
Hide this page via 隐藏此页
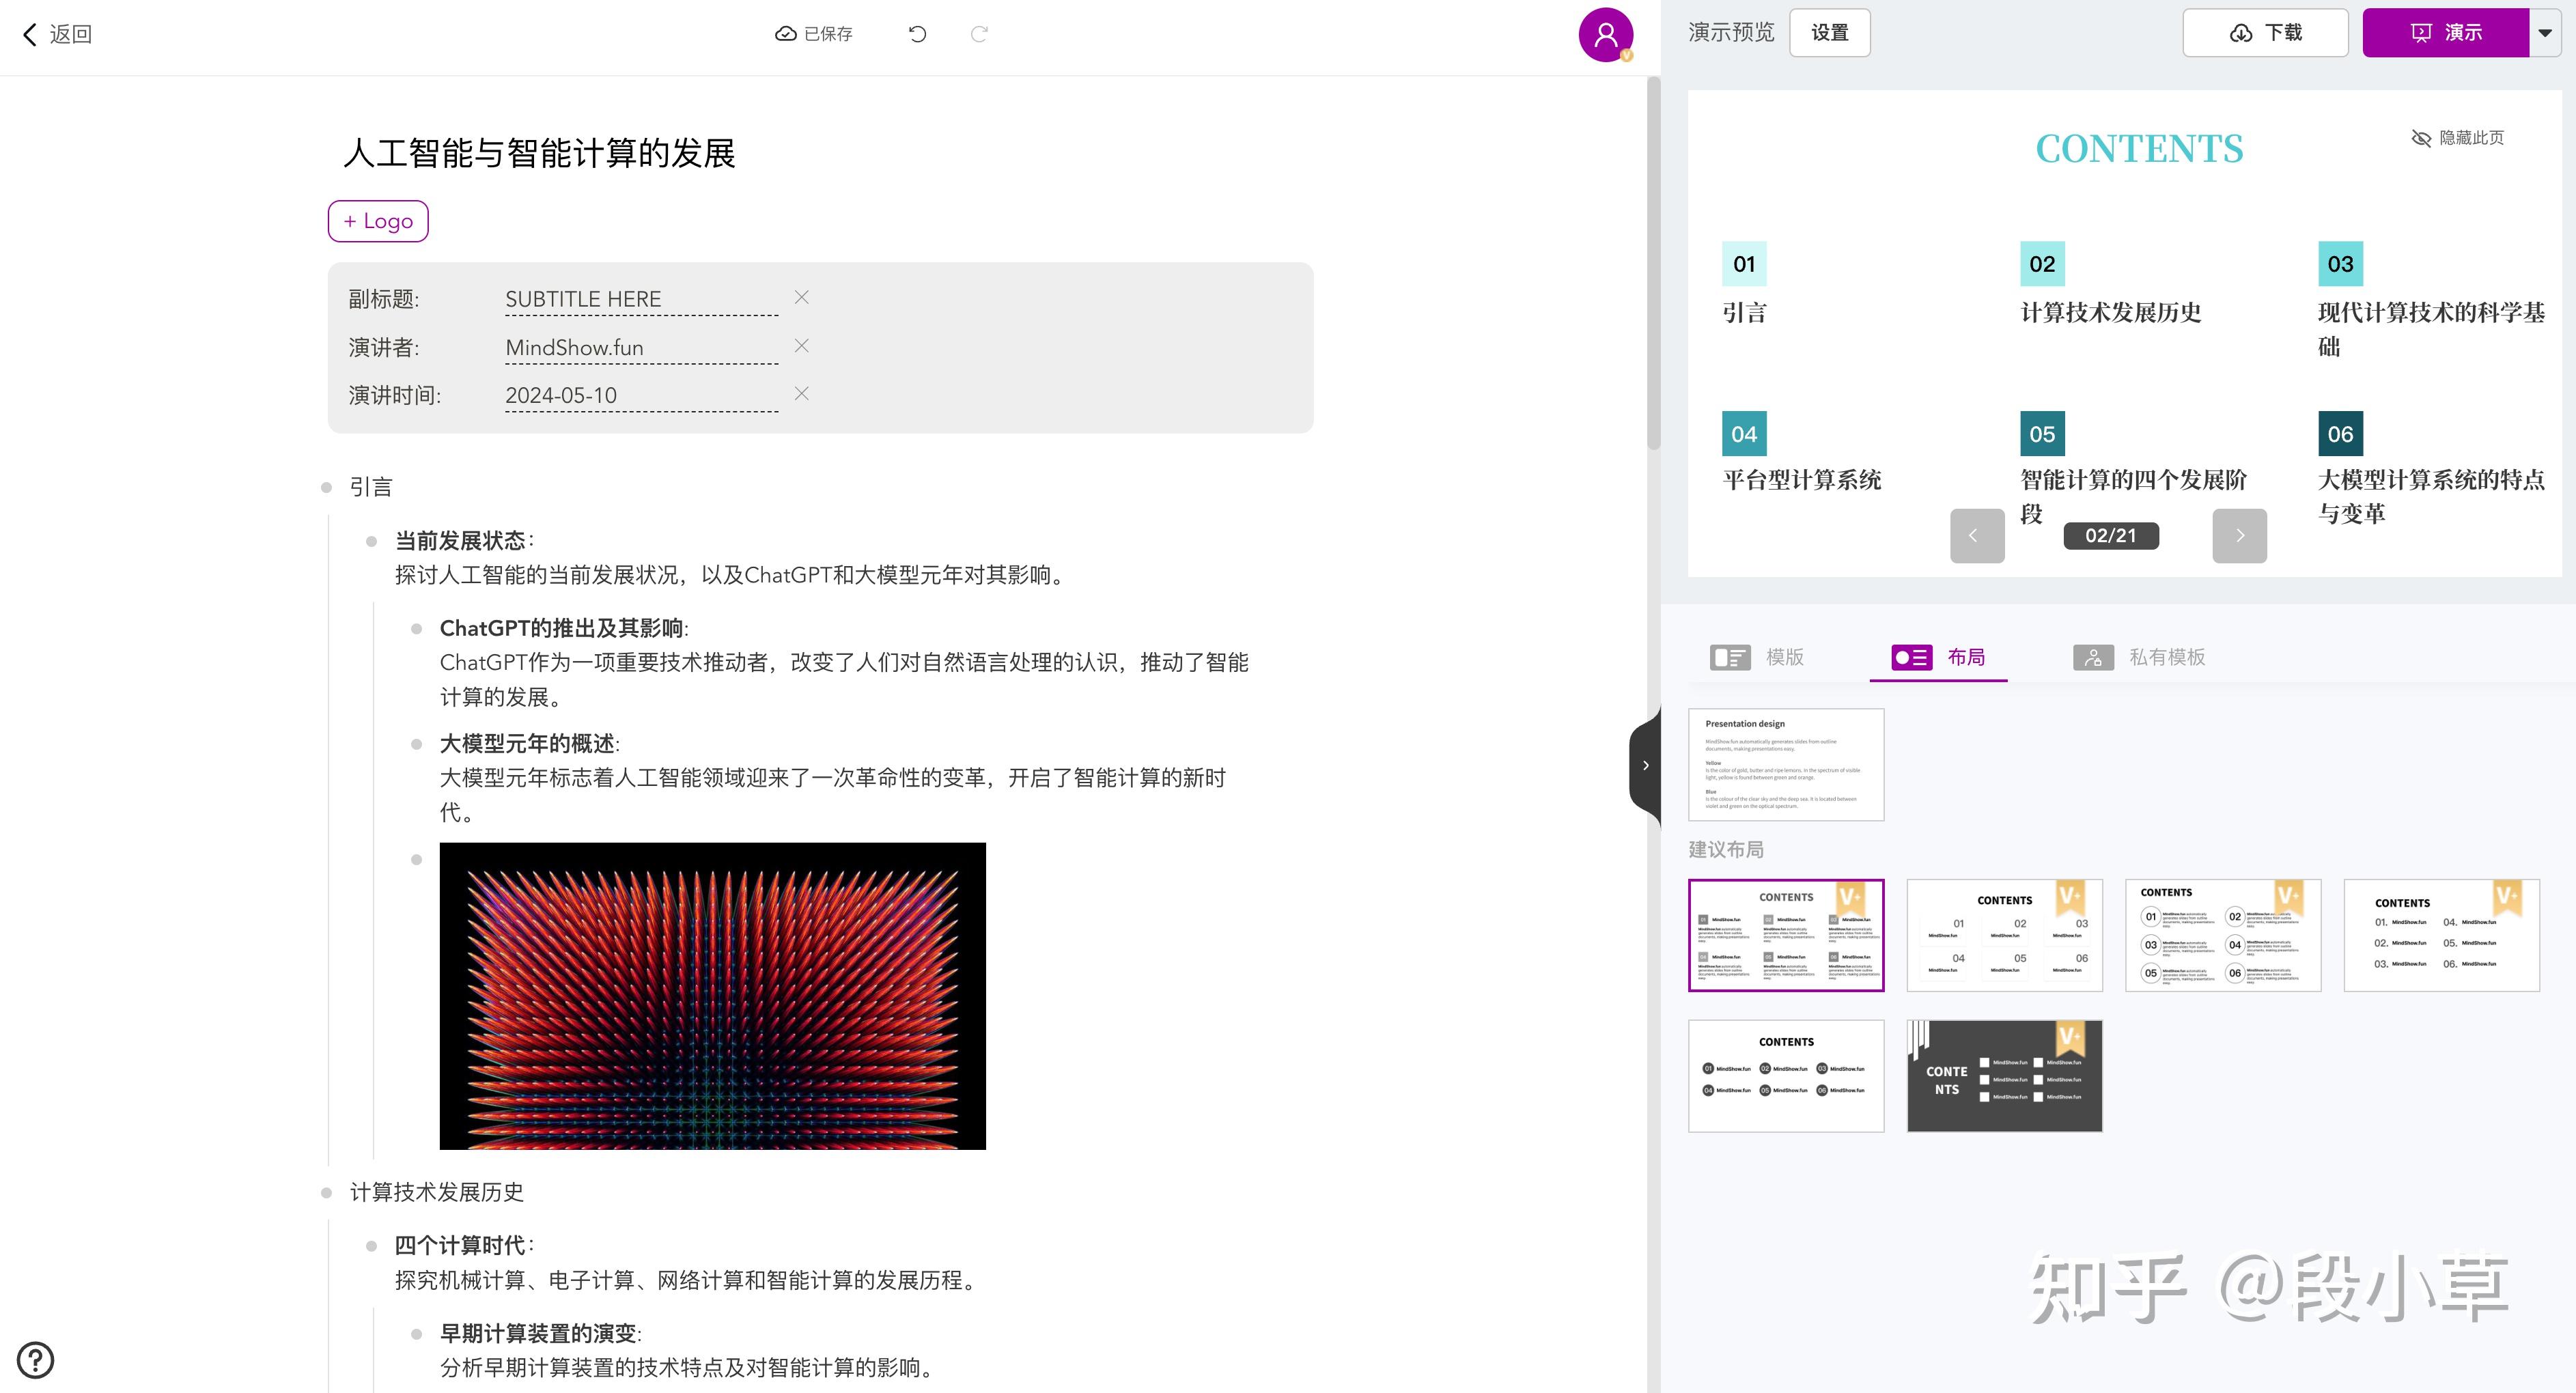(x=2457, y=138)
